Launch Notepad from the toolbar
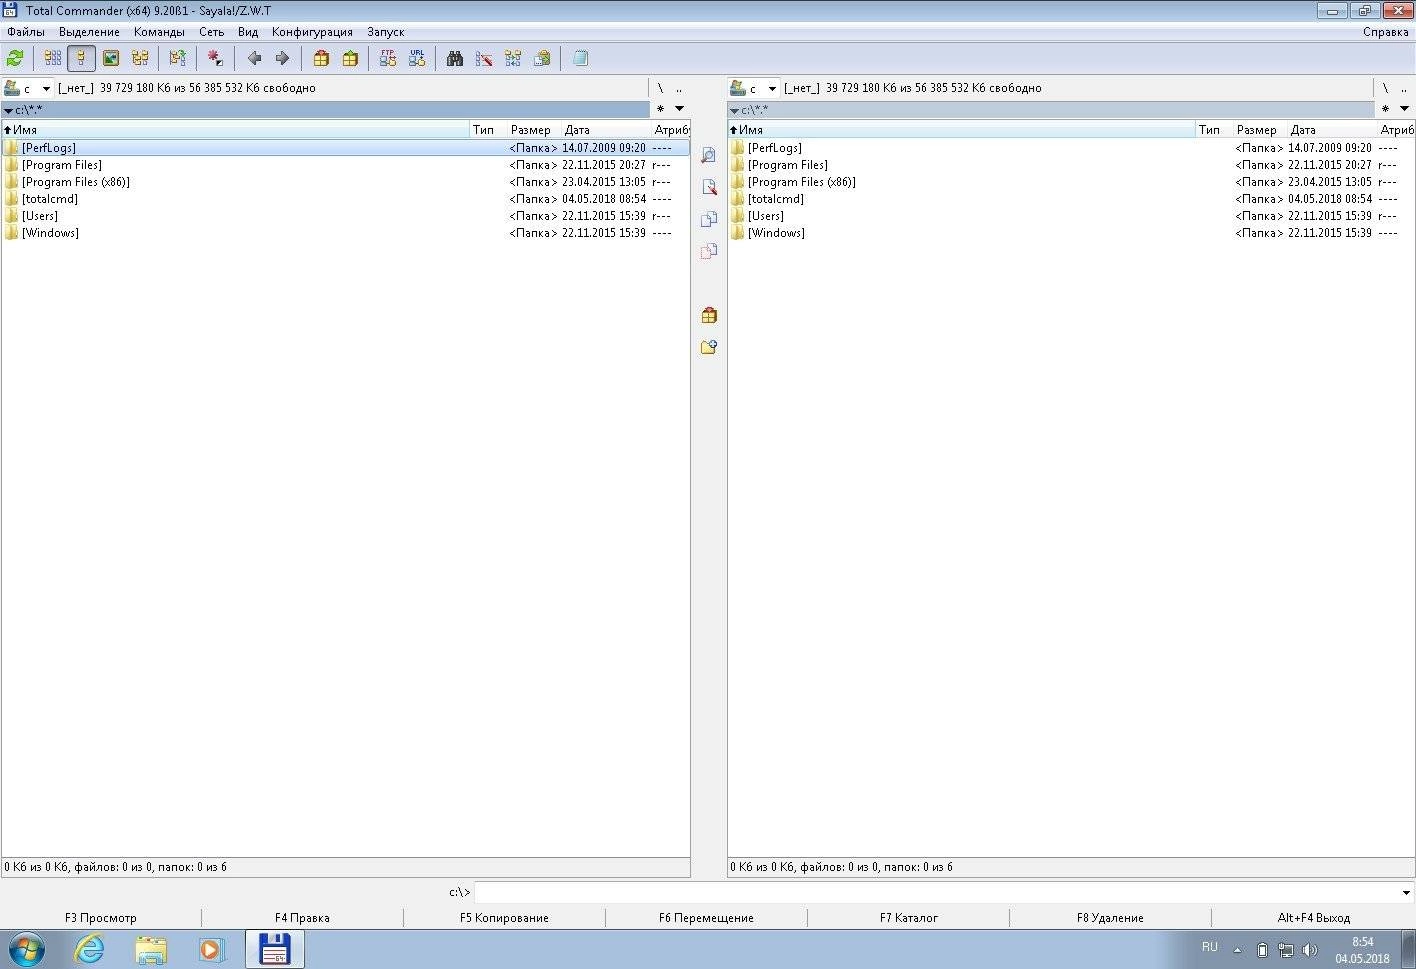The height and width of the screenshot is (969, 1416). pyautogui.click(x=580, y=58)
